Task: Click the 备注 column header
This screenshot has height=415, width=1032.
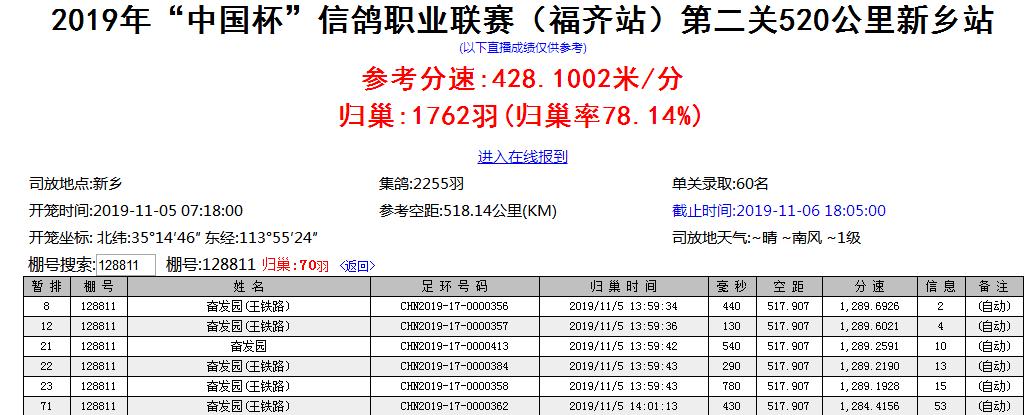Action: (x=993, y=286)
